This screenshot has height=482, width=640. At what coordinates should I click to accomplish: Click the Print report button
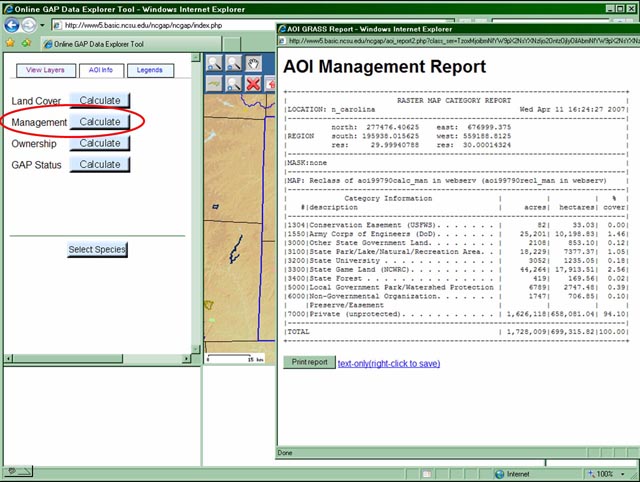(309, 362)
